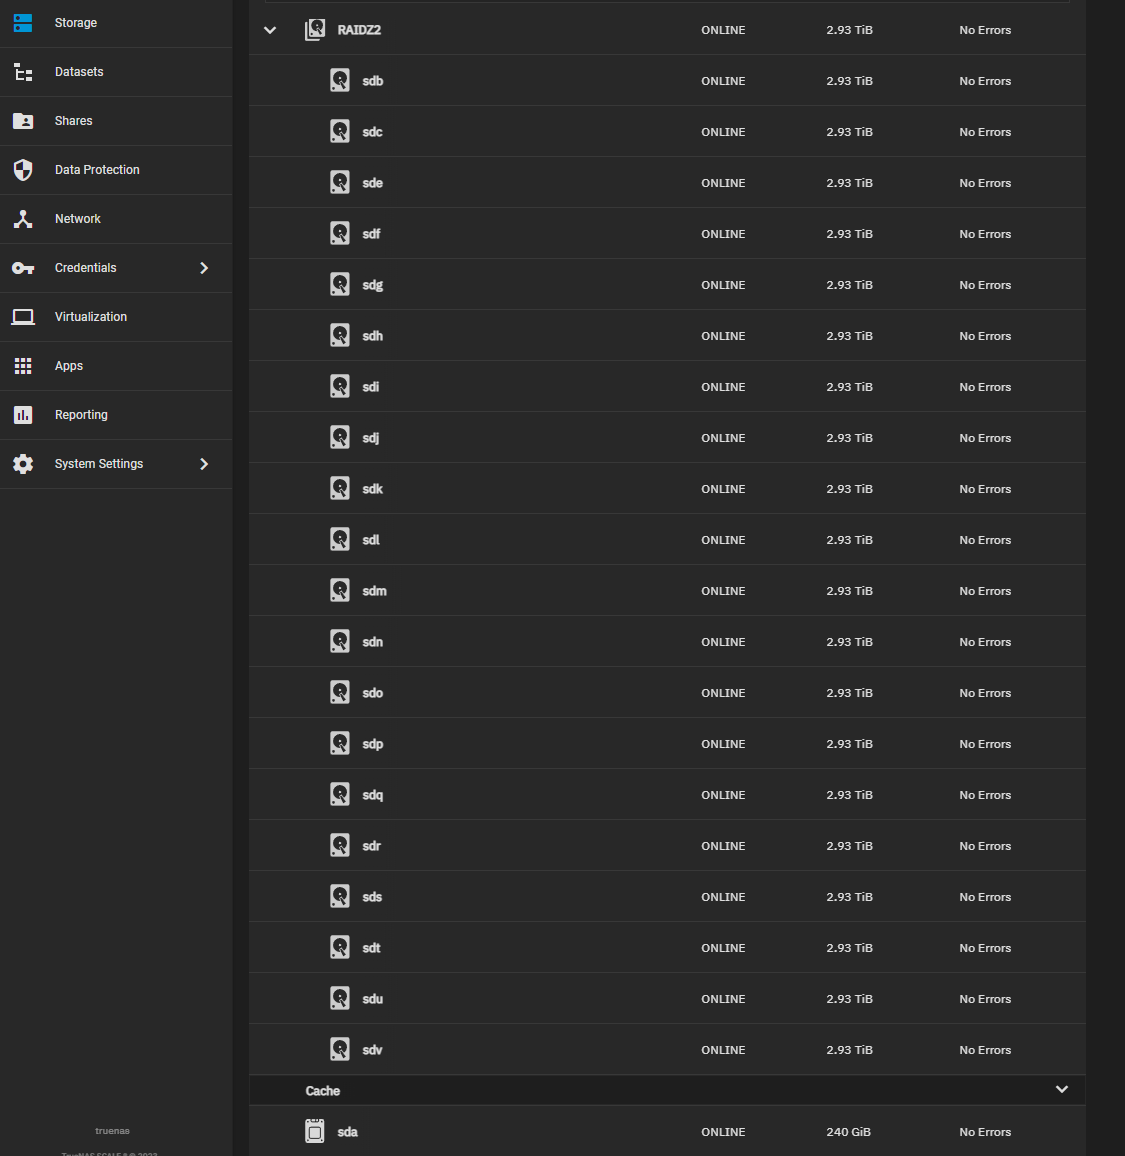The height and width of the screenshot is (1156, 1125).
Task: Click the Network topology icon
Action: [x=23, y=219]
